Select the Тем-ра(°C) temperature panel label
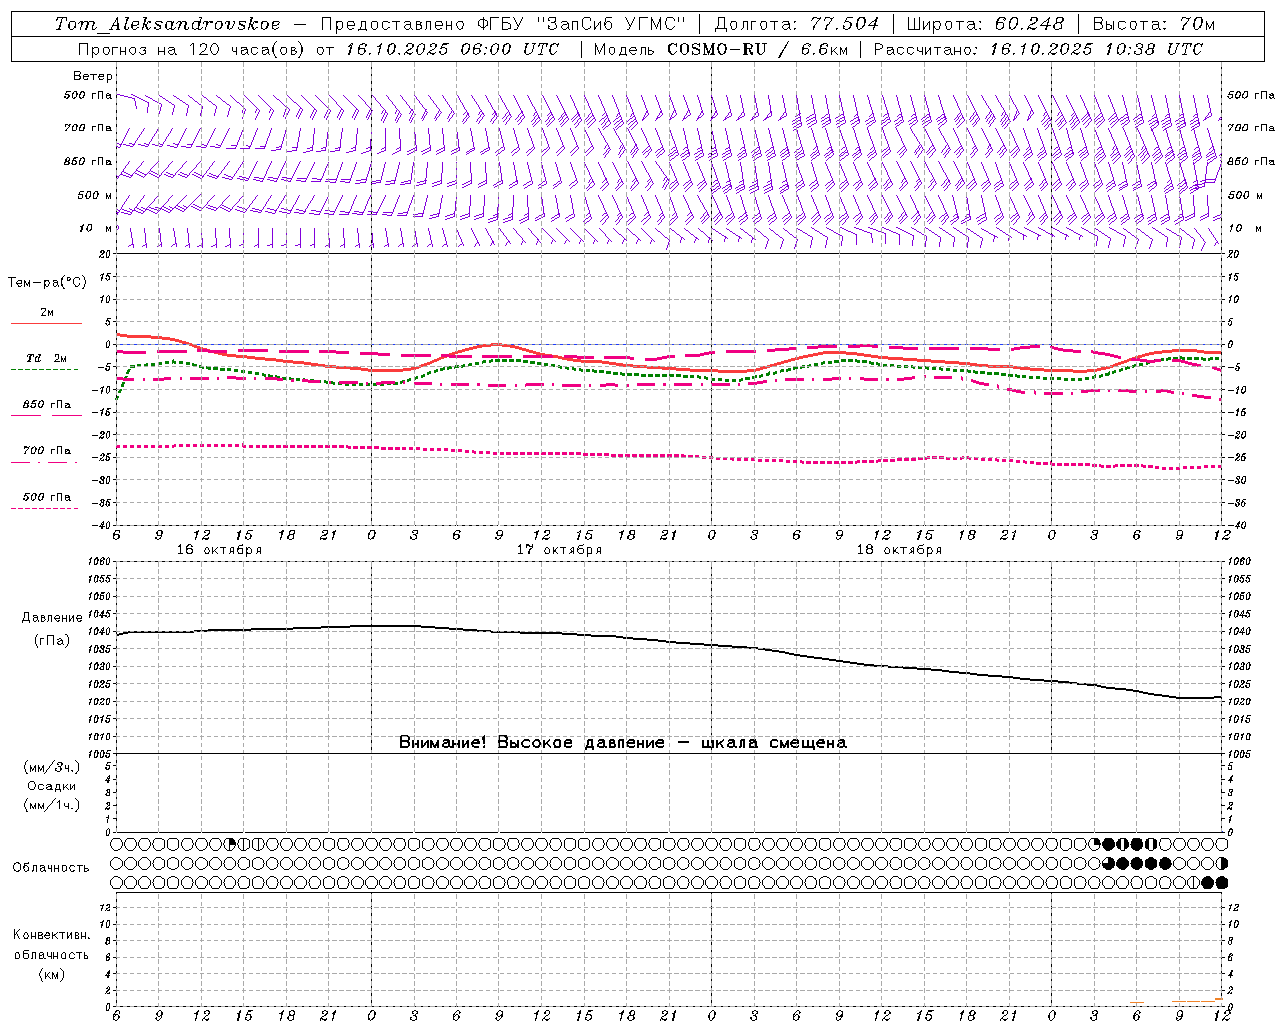Image resolution: width=1280 pixels, height=1024 pixels. point(47,283)
